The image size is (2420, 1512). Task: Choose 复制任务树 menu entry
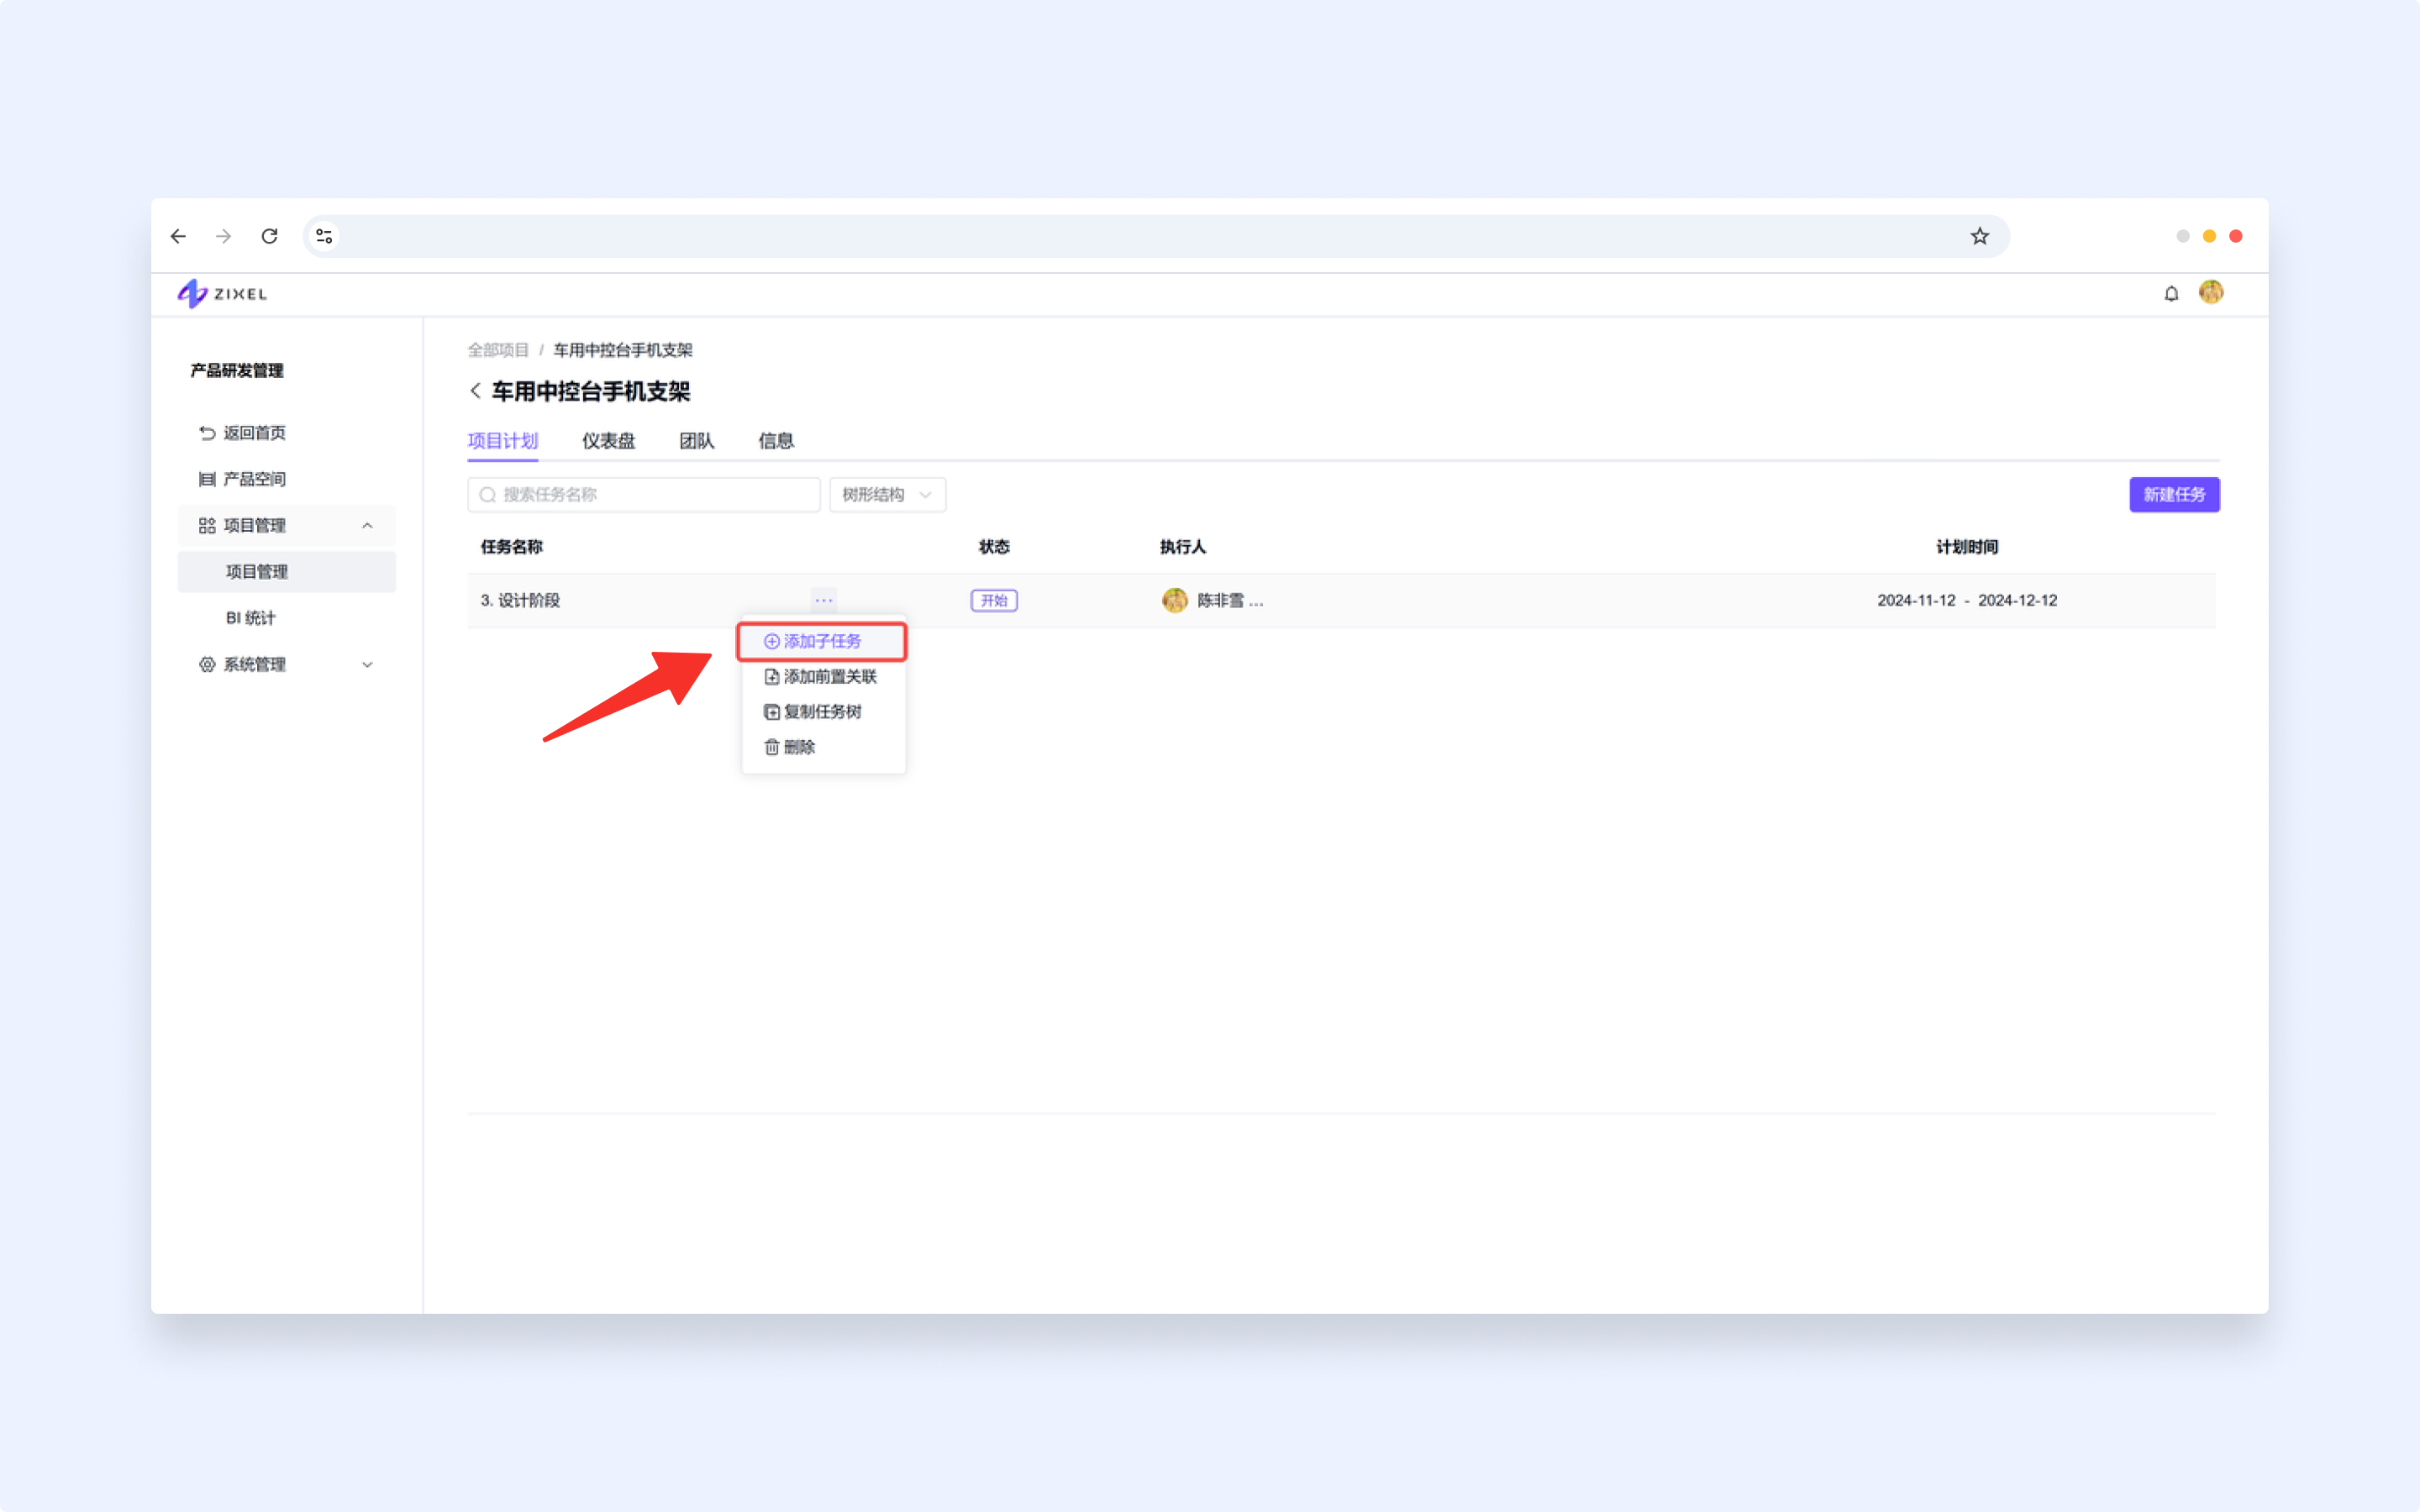click(x=822, y=712)
